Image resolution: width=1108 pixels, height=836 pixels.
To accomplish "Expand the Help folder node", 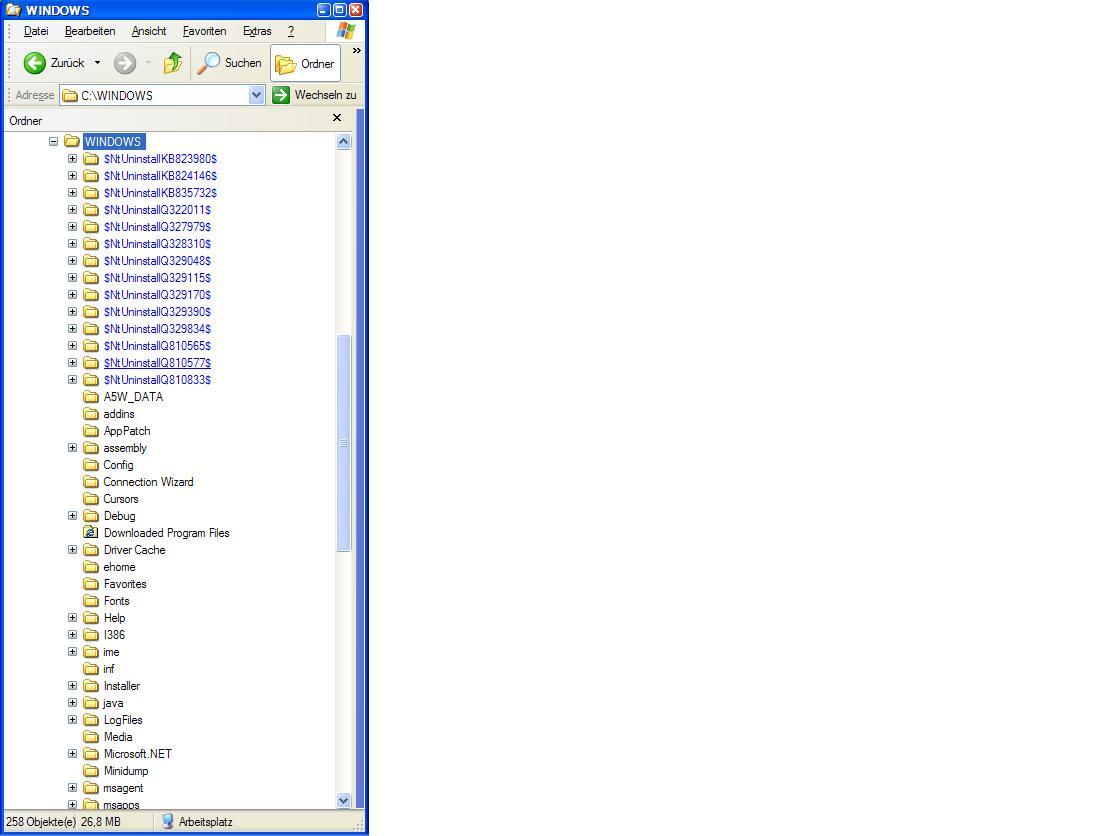I will 72,617.
